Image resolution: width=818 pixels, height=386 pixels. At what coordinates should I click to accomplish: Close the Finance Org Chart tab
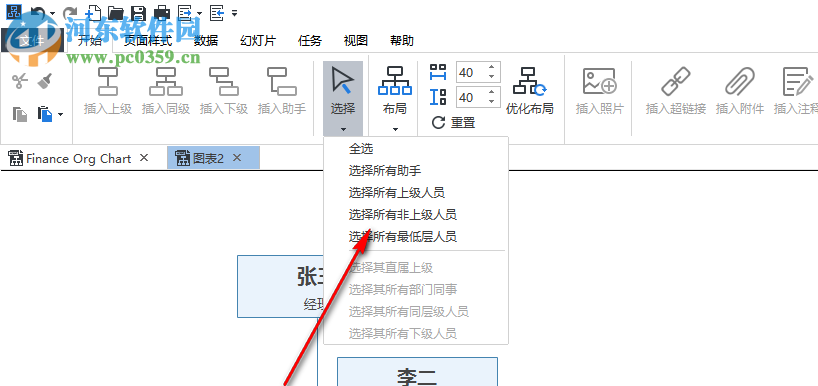pyautogui.click(x=145, y=158)
